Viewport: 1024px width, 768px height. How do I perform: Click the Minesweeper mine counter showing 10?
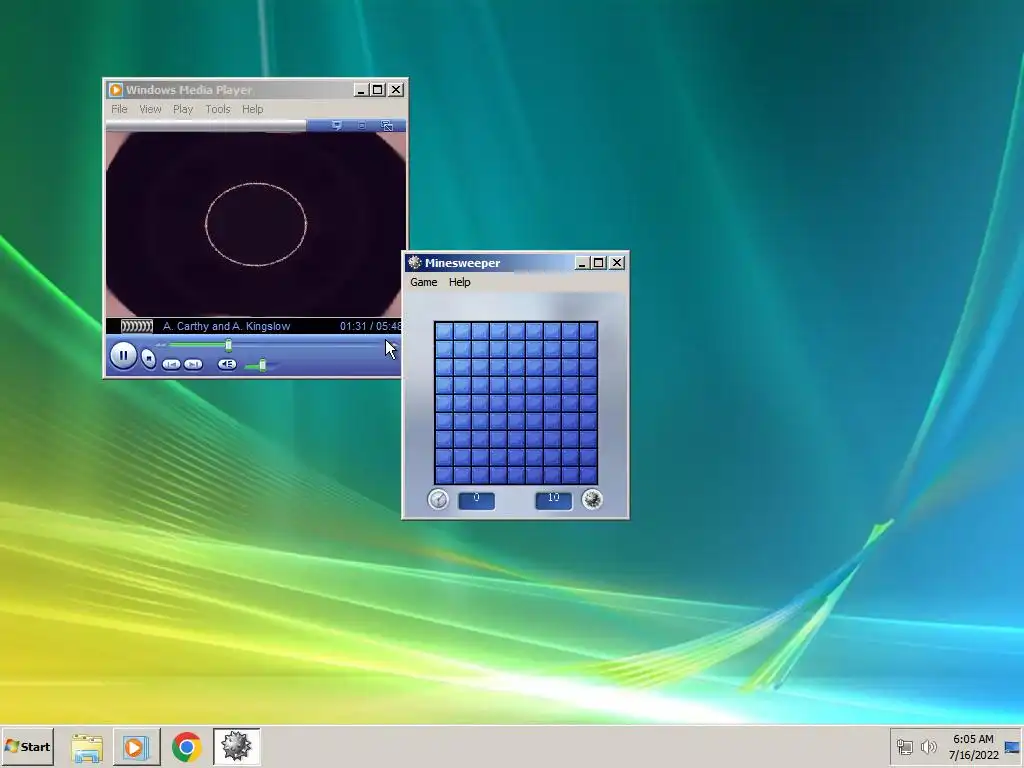(x=554, y=500)
